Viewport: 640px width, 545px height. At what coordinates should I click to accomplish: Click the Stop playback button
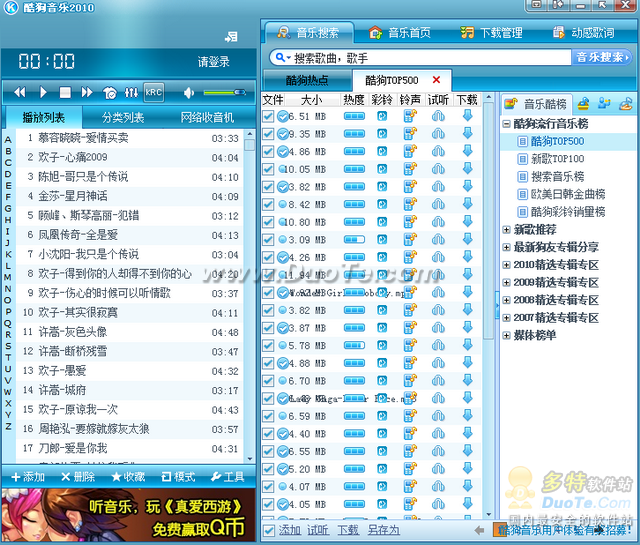(x=64, y=92)
